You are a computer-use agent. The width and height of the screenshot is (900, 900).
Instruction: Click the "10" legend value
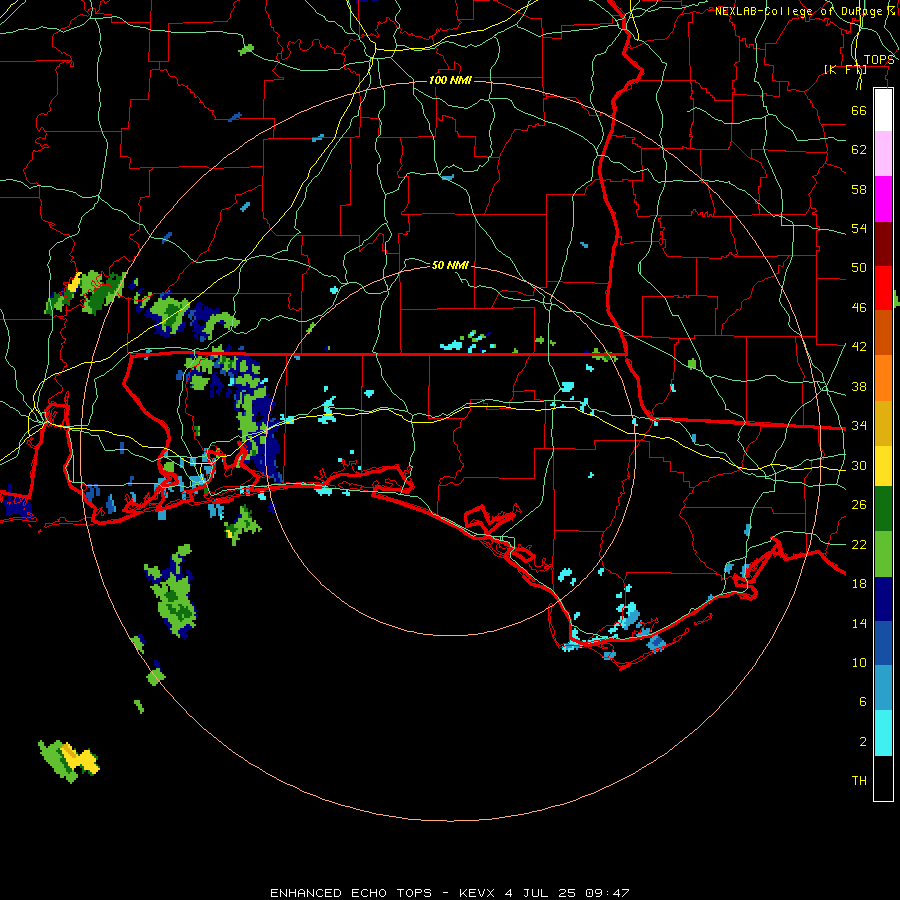coord(859,662)
